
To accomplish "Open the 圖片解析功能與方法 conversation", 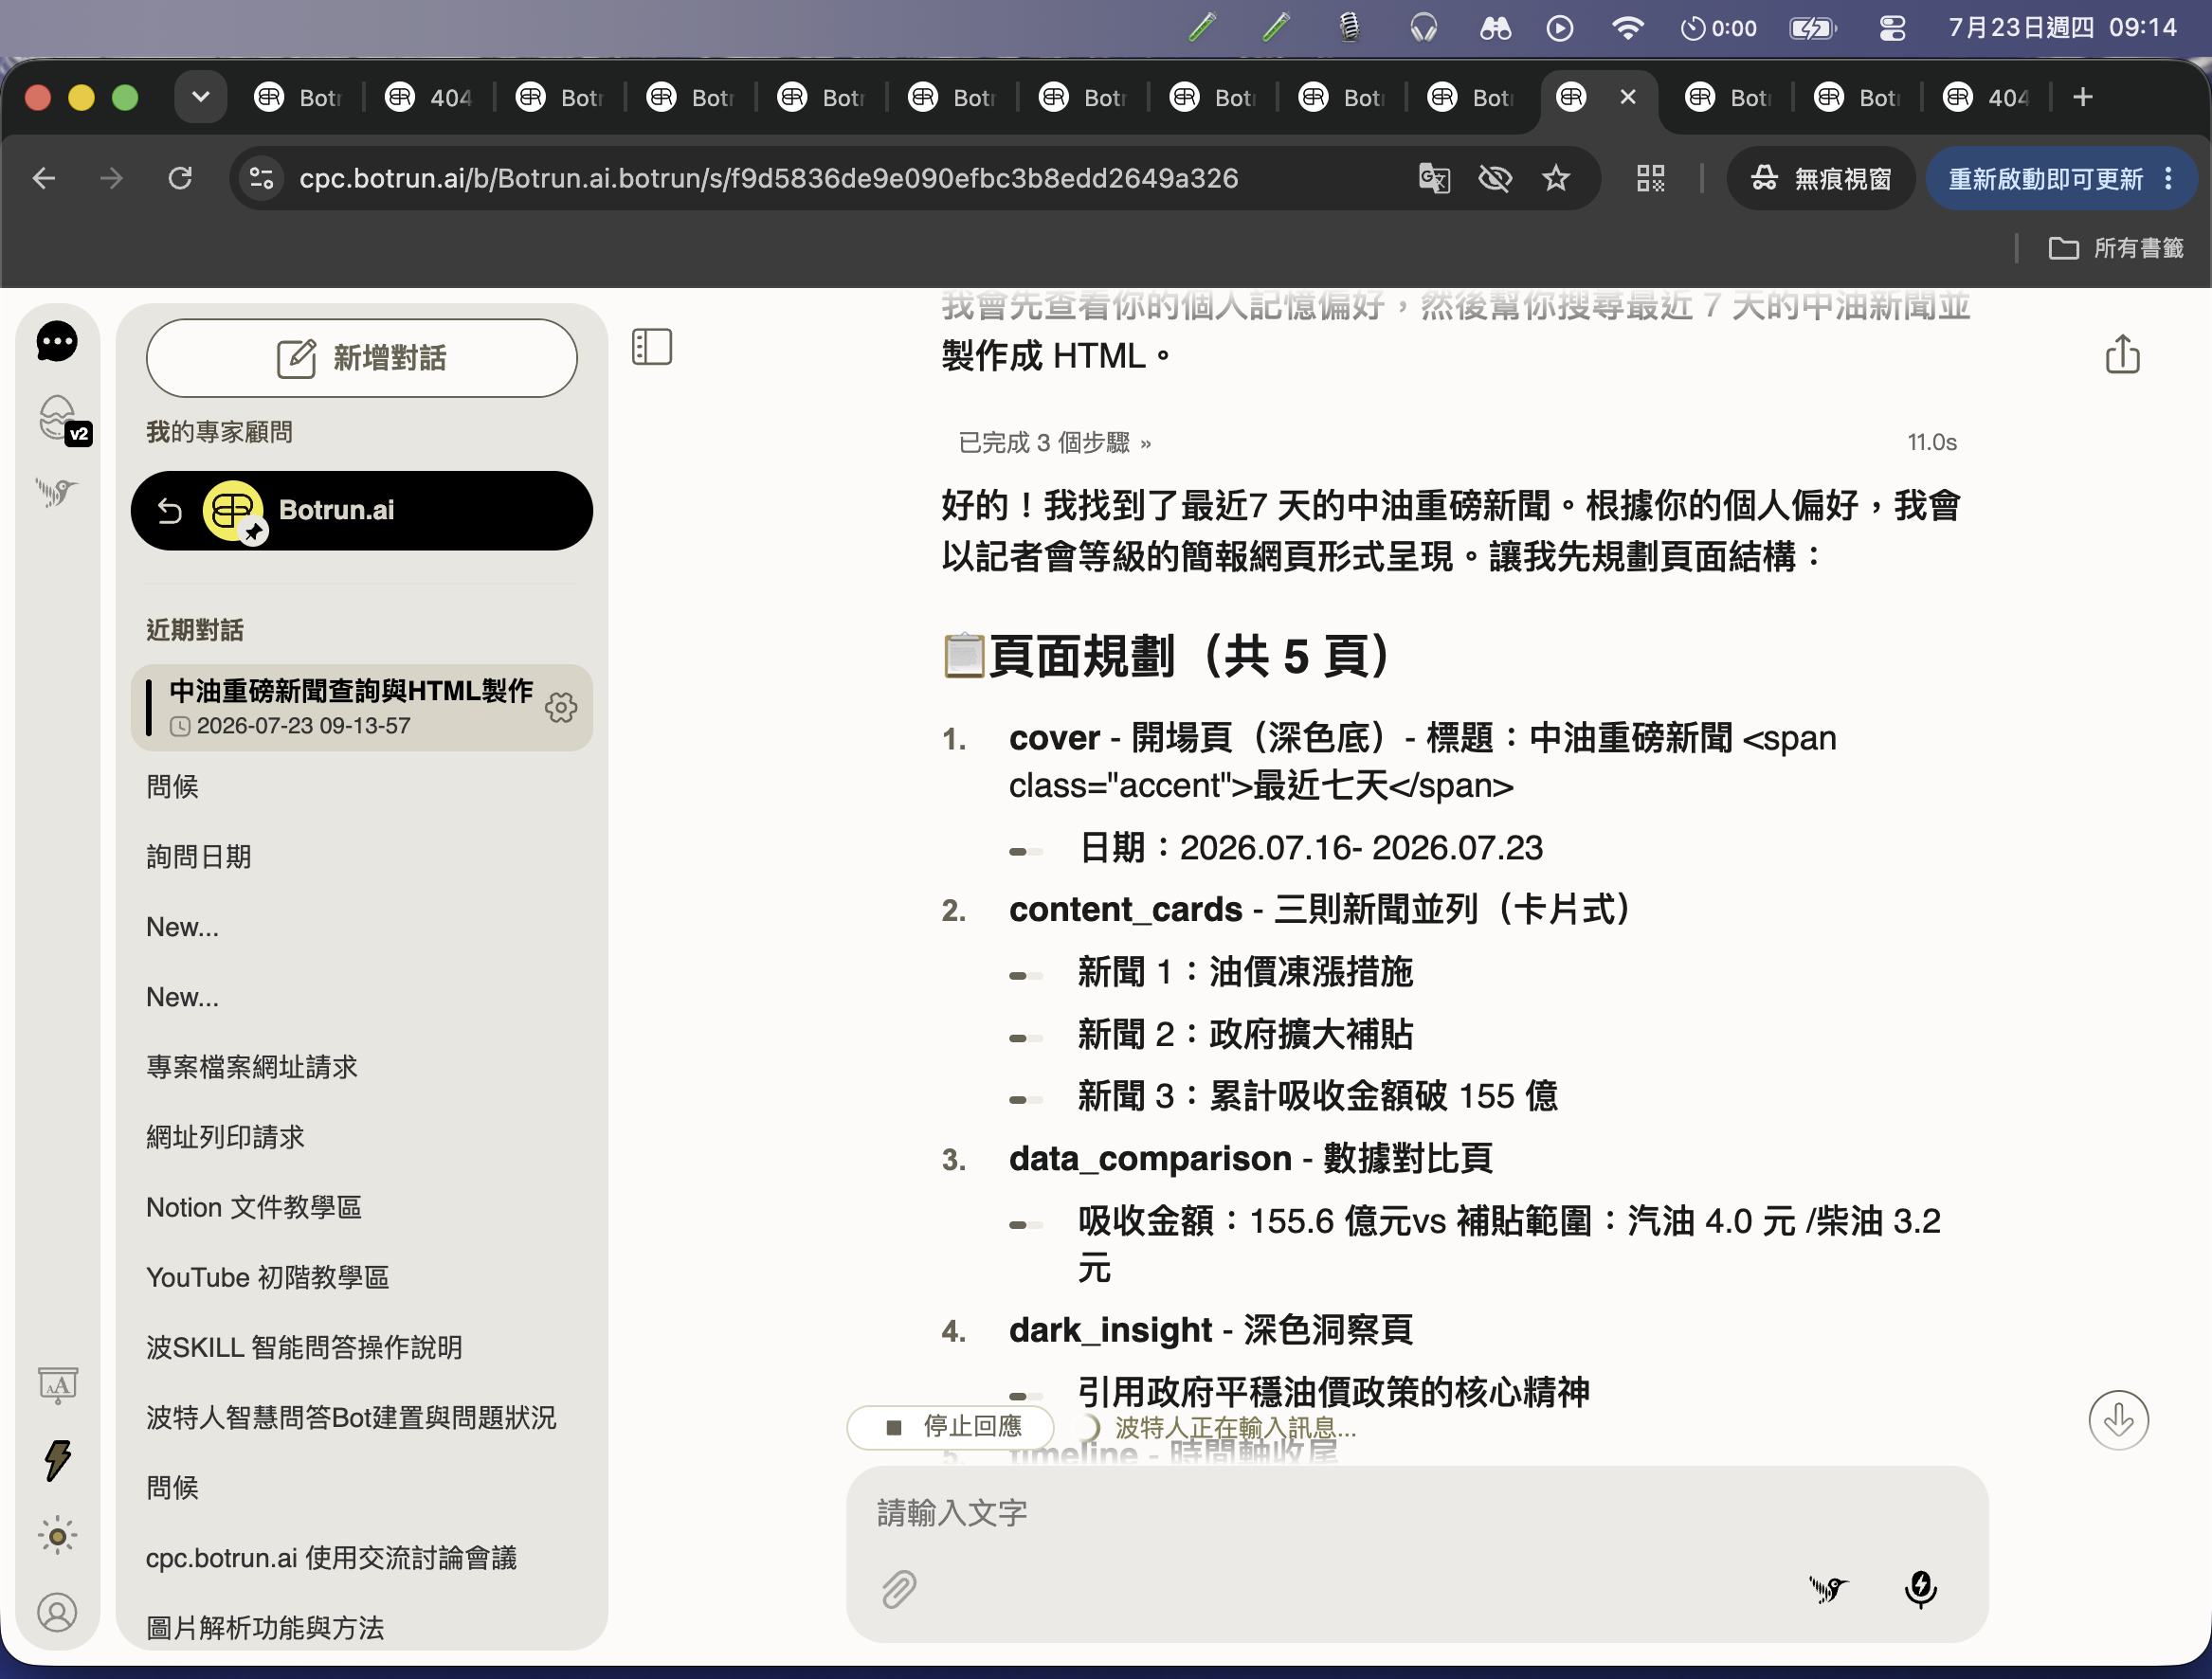I will click(x=265, y=1627).
